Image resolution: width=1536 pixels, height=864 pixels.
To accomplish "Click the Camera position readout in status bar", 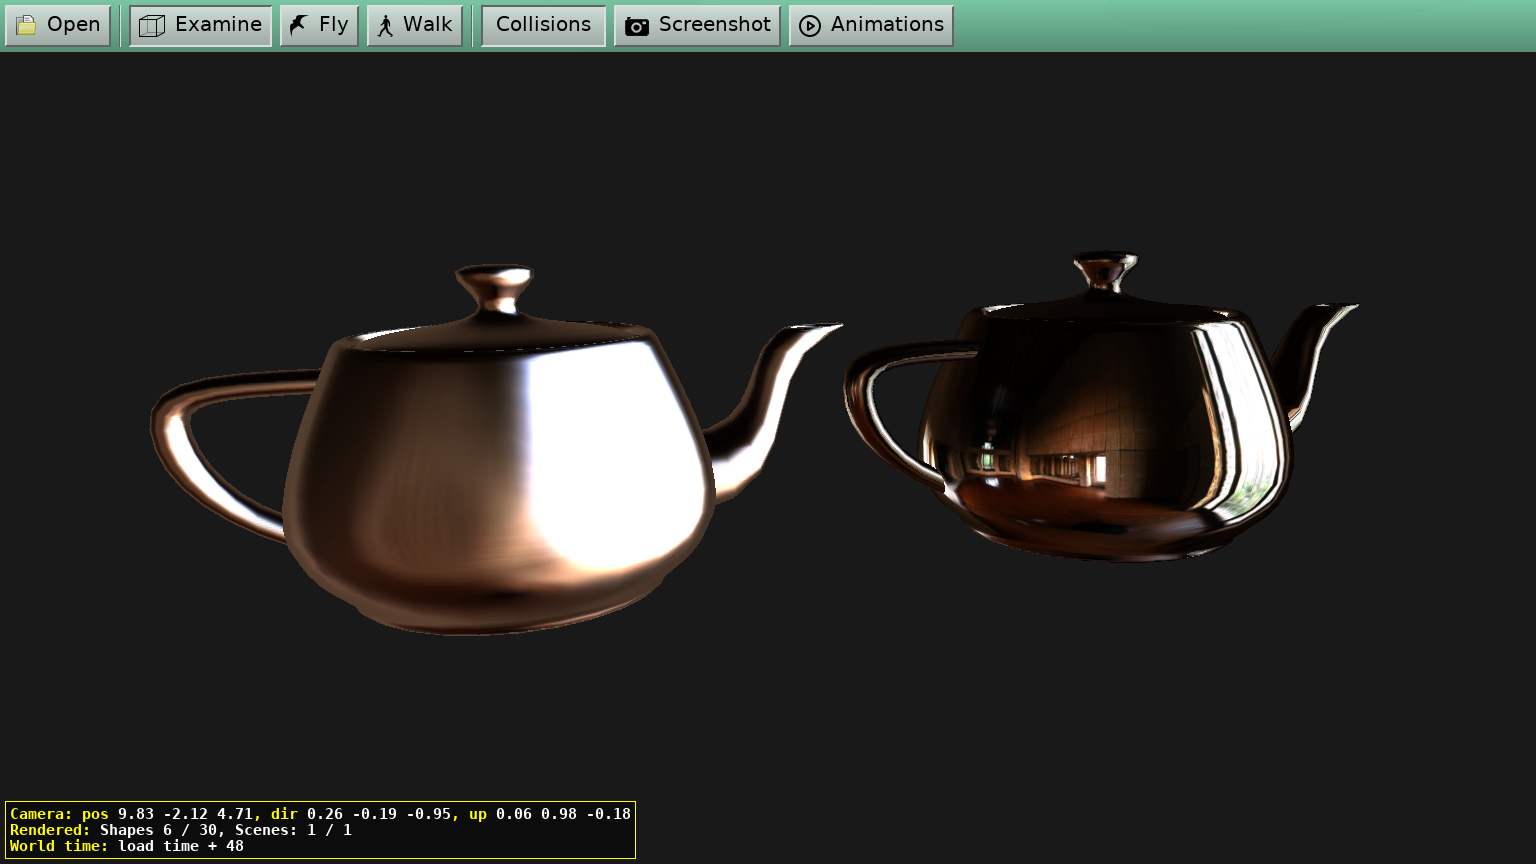I will (x=320, y=813).
